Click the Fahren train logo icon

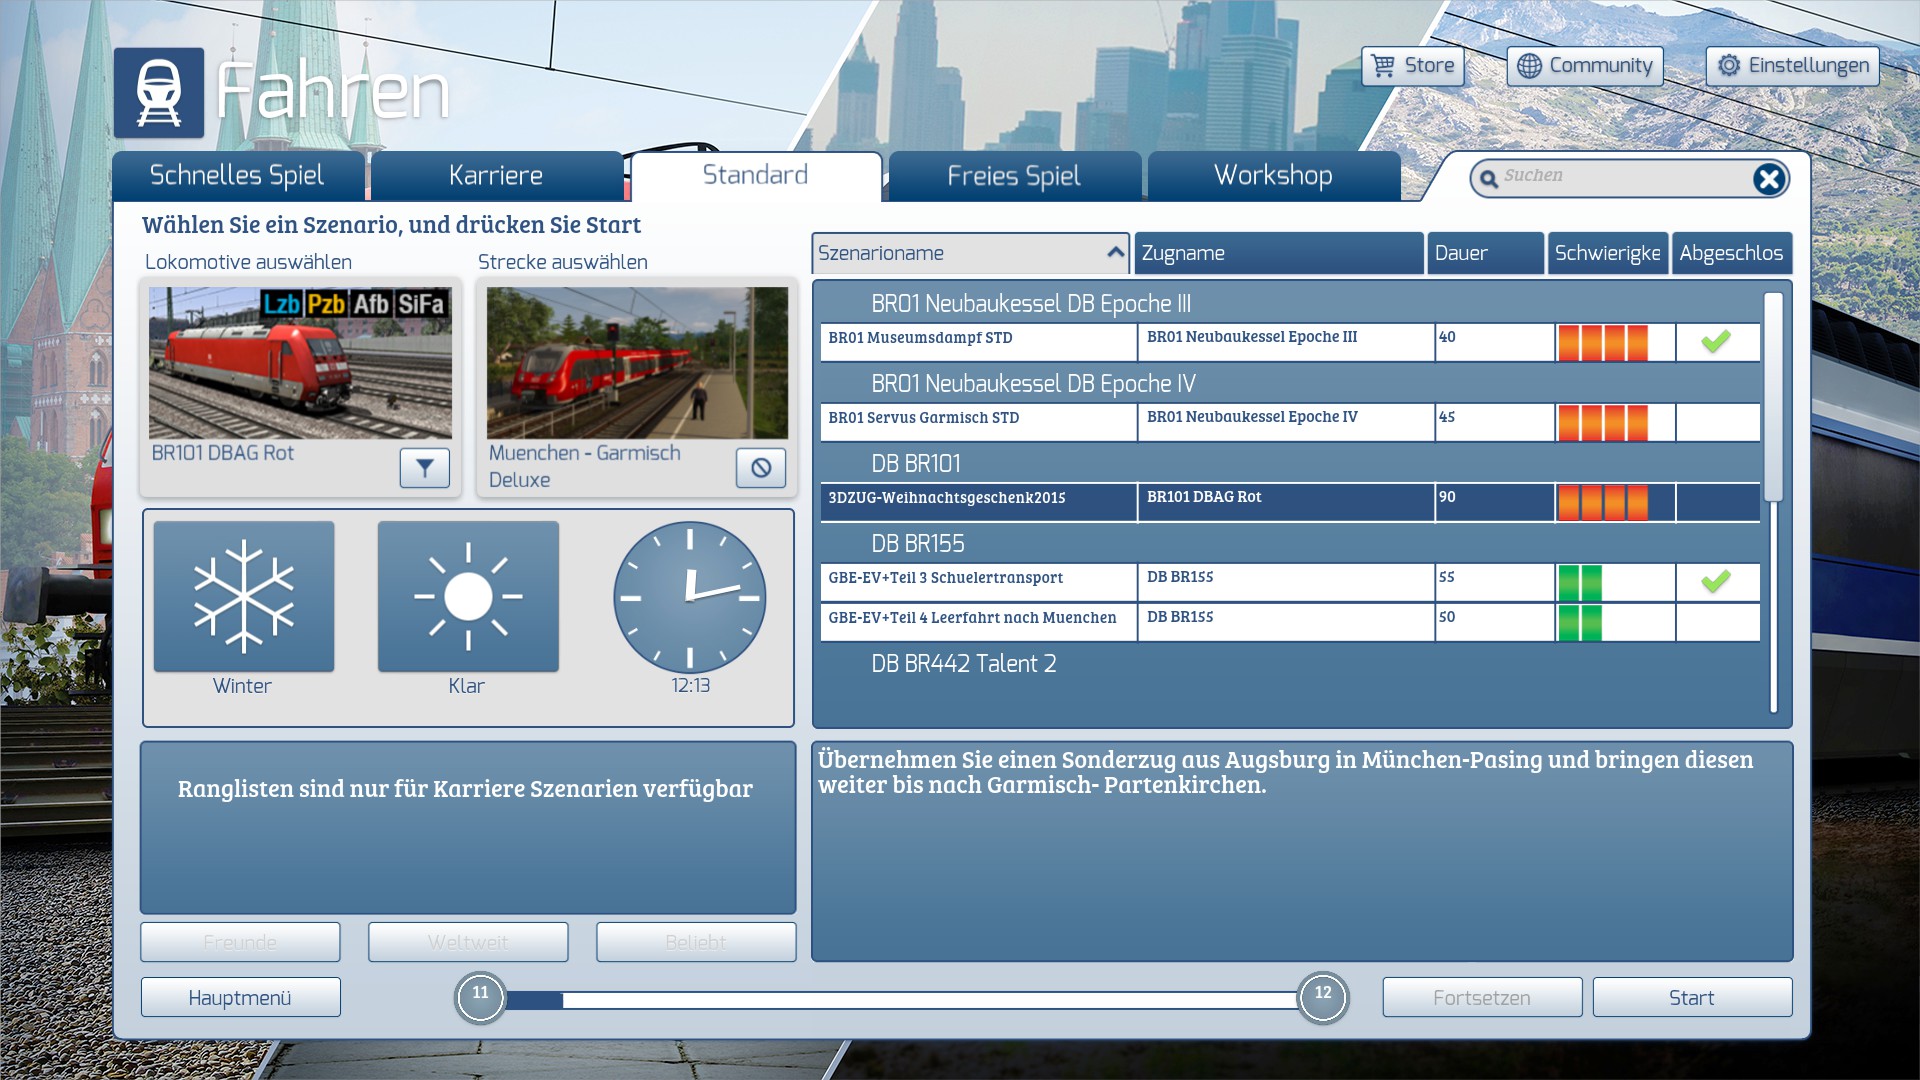point(159,93)
